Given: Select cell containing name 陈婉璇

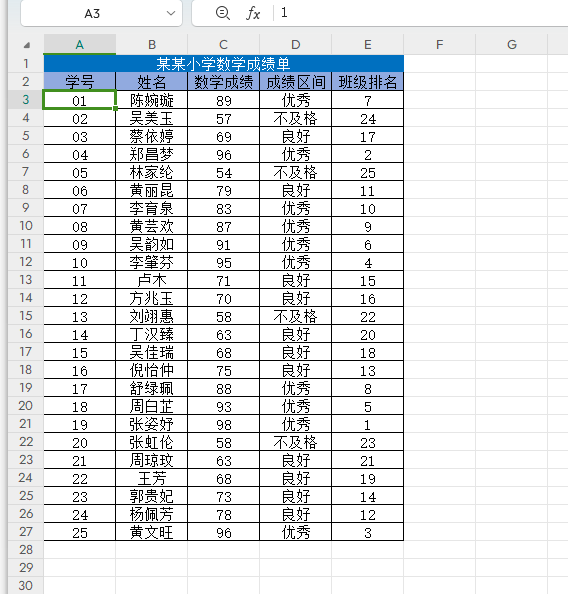Looking at the screenshot, I should 152,100.
